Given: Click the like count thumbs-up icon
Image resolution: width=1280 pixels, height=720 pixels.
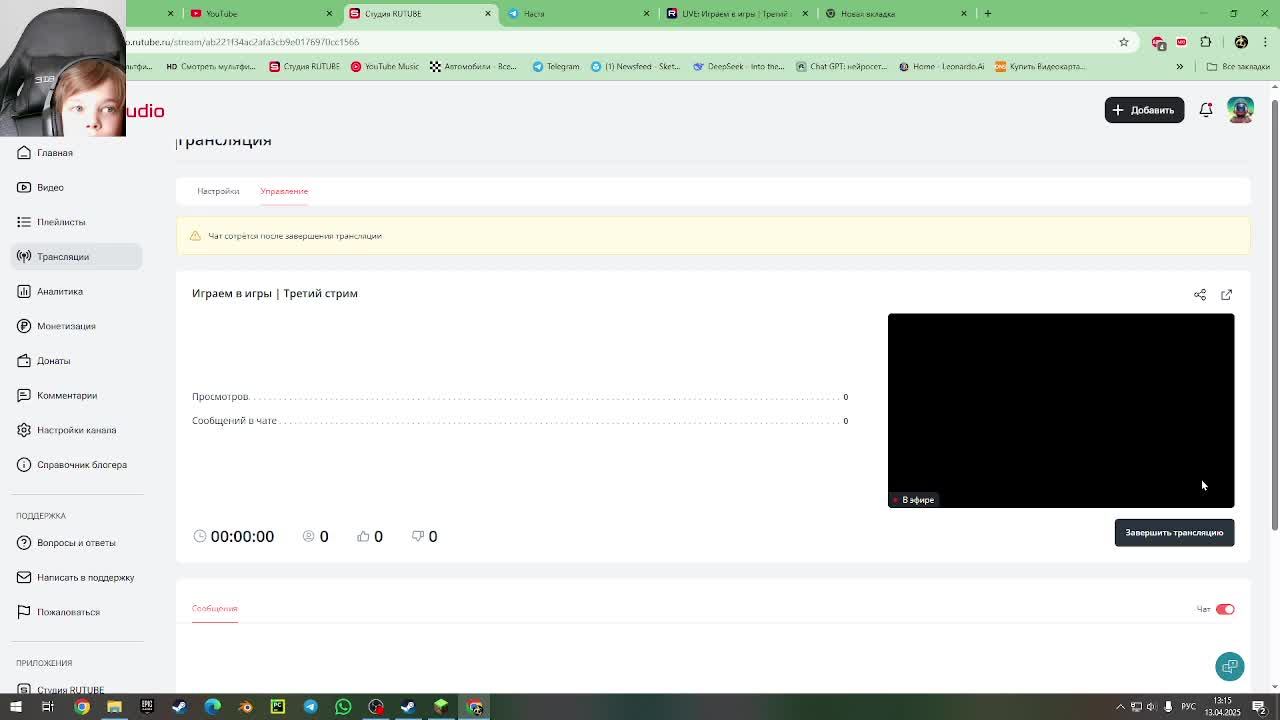Looking at the screenshot, I should 363,536.
